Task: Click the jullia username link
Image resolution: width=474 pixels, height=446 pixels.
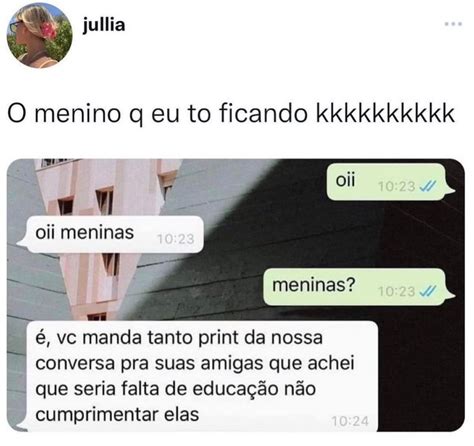Action: [104, 25]
